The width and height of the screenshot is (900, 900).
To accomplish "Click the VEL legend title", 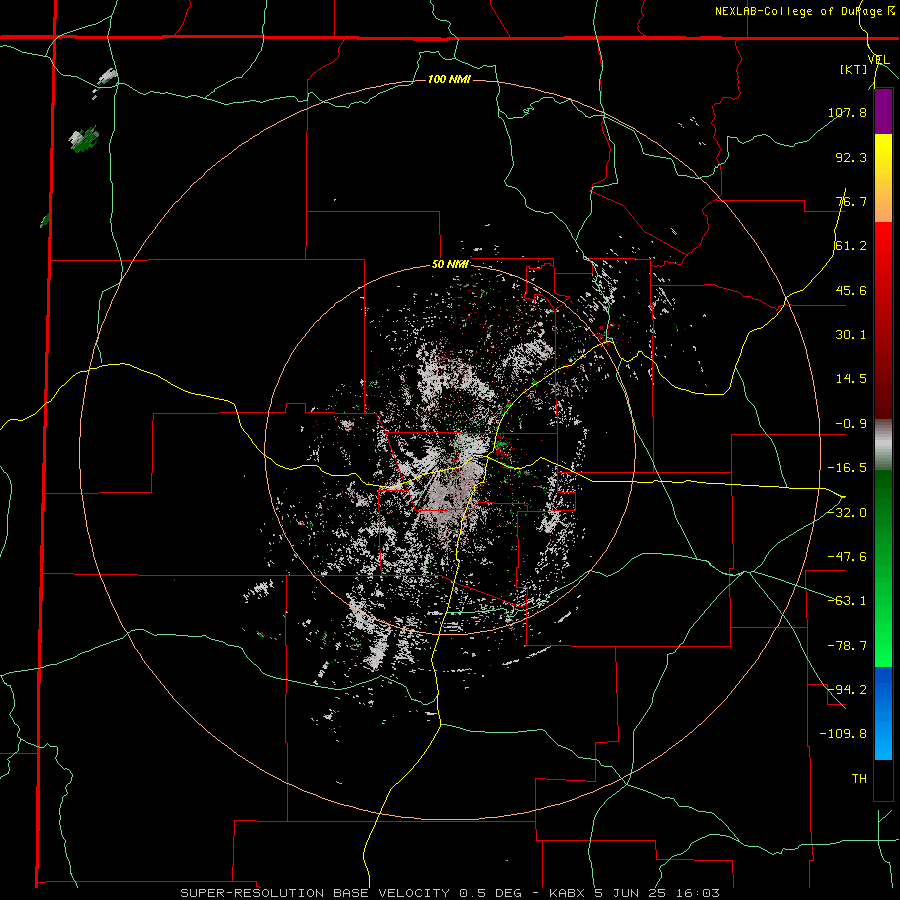I will [x=878, y=60].
